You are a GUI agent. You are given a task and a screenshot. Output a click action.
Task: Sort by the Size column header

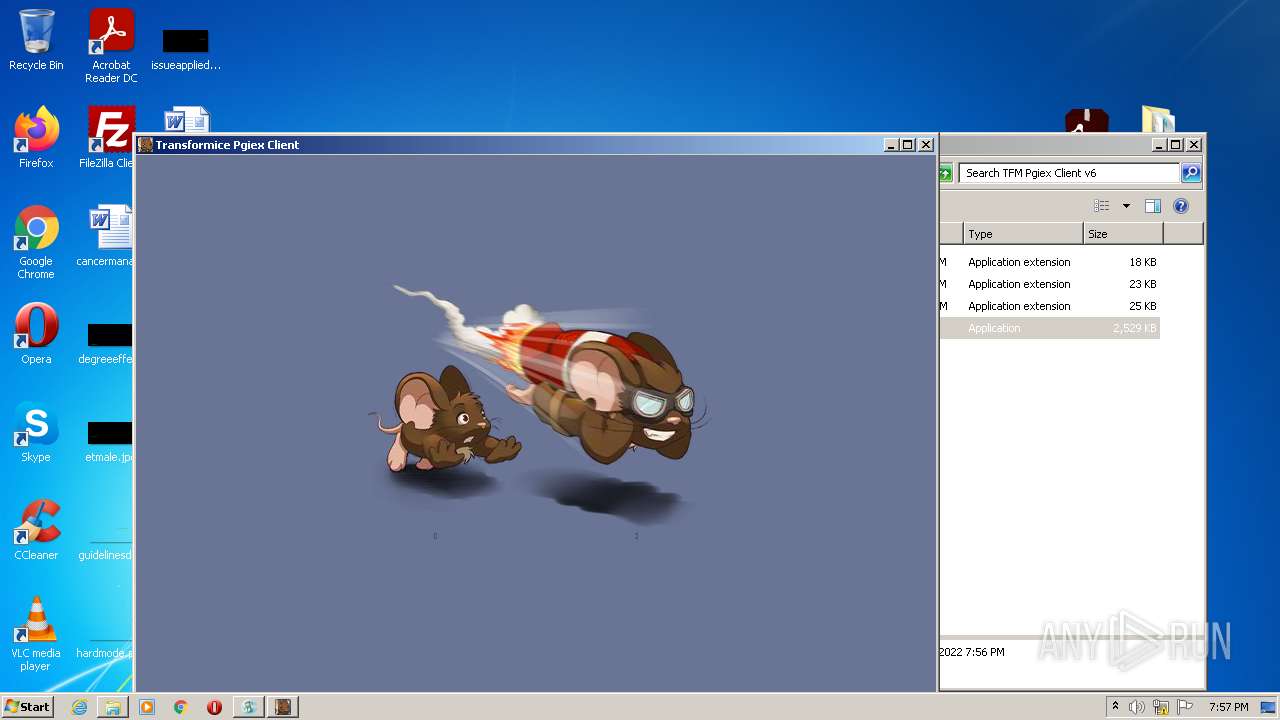[x=1123, y=234]
